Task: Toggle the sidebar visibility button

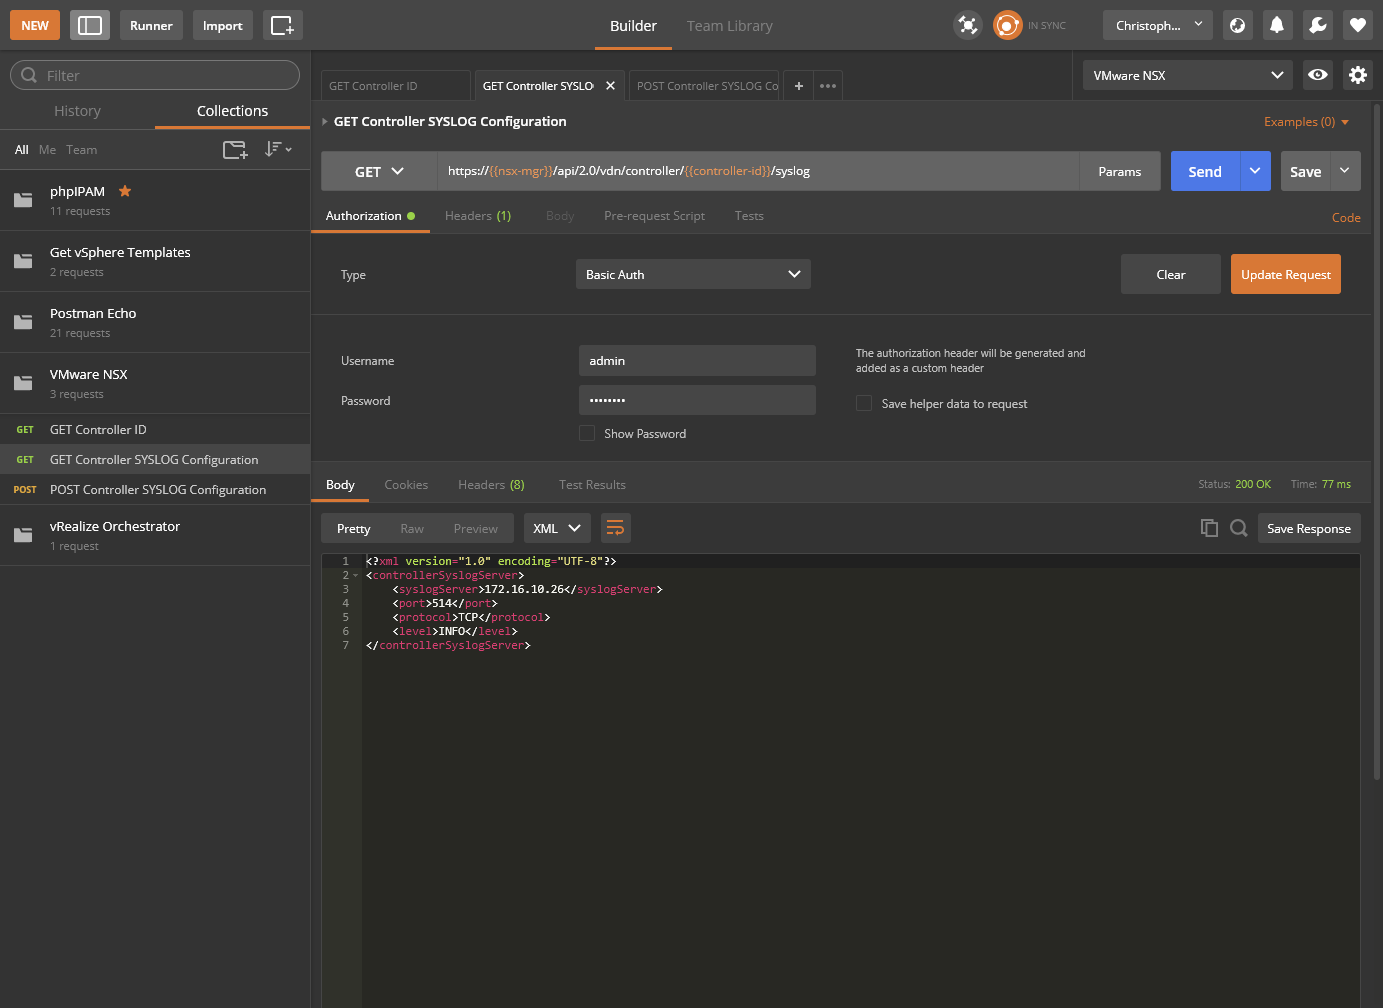Action: pos(90,25)
